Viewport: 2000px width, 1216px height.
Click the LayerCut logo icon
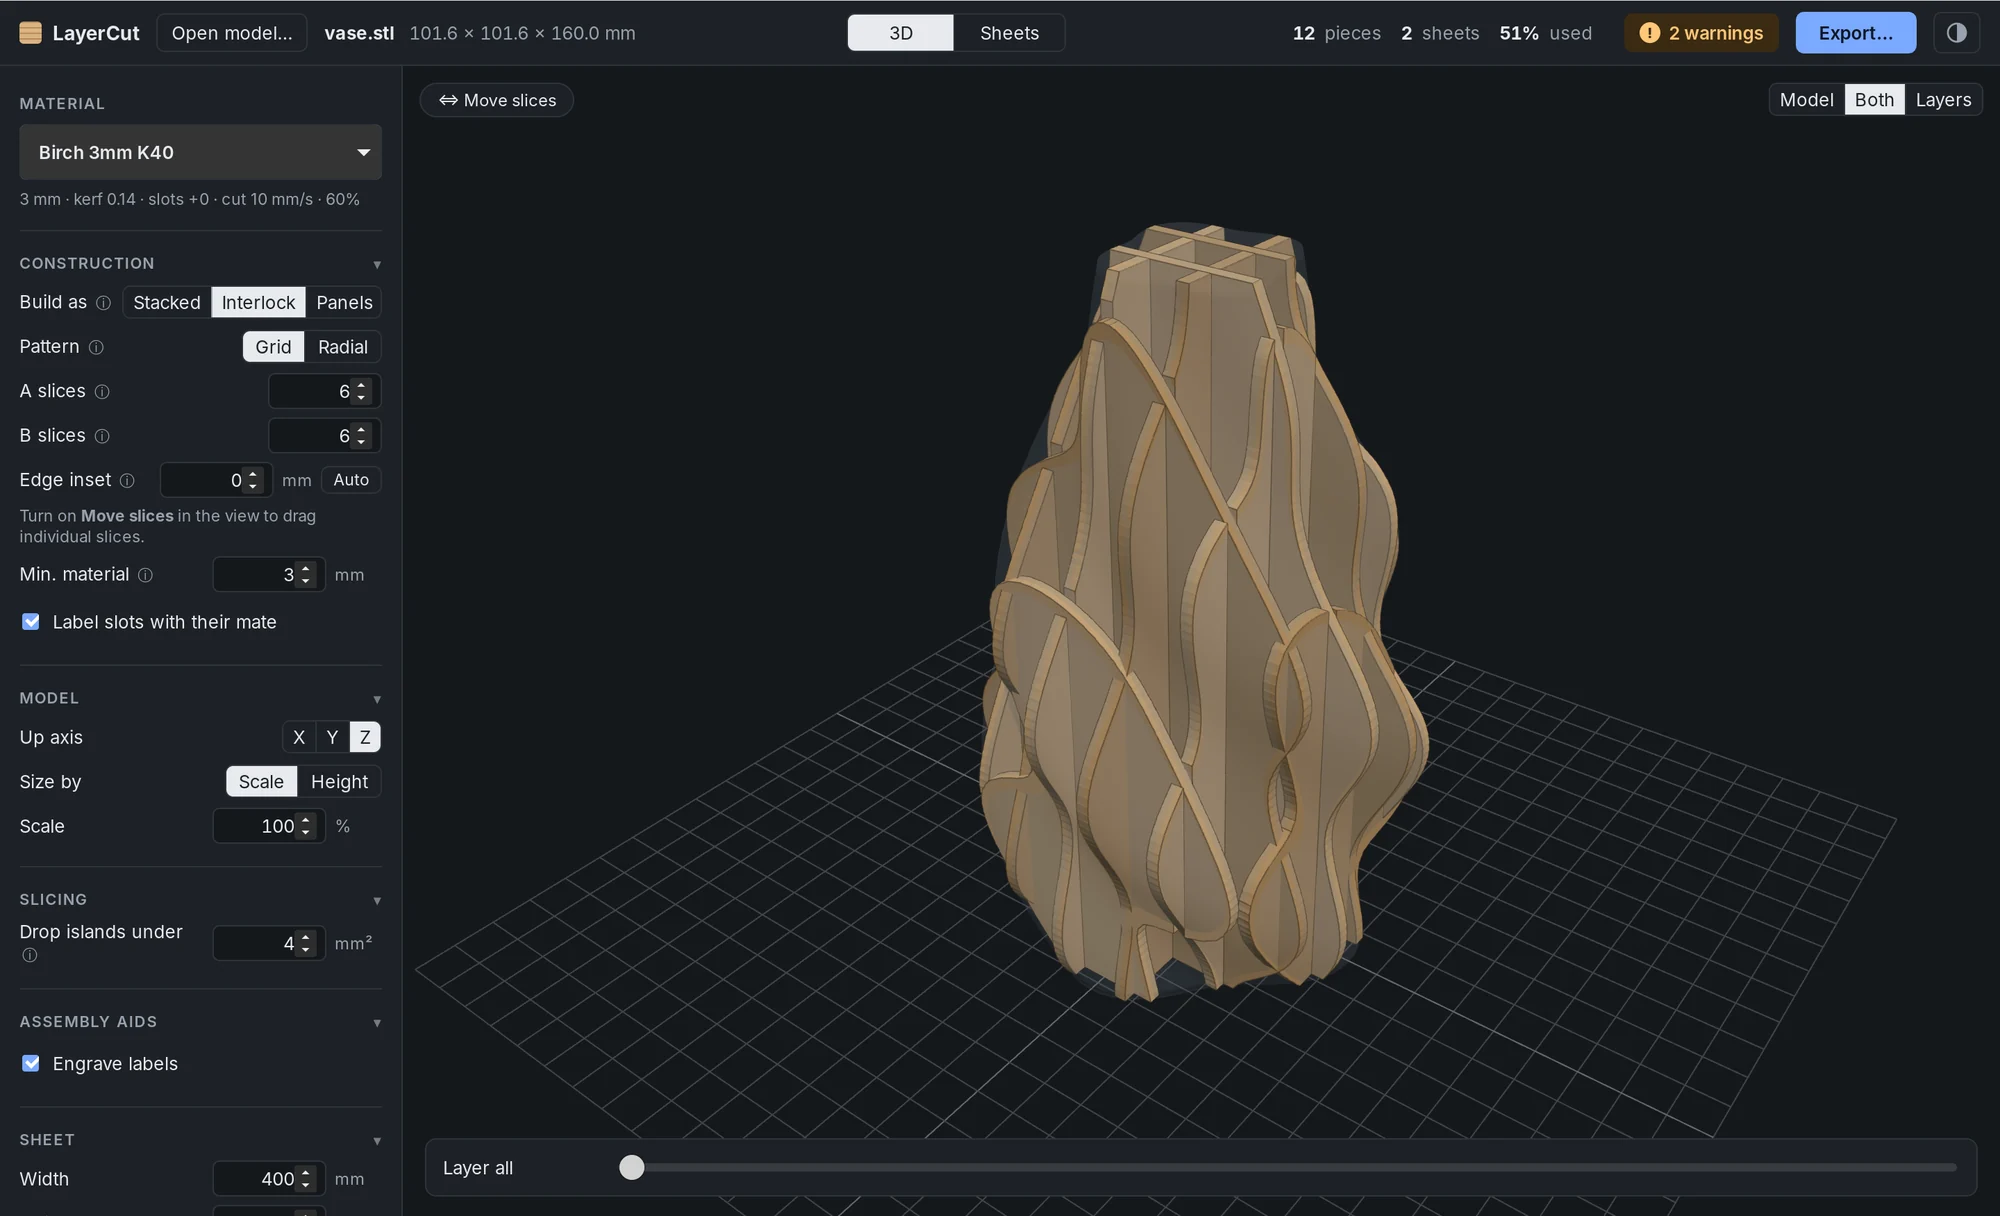pos(31,33)
